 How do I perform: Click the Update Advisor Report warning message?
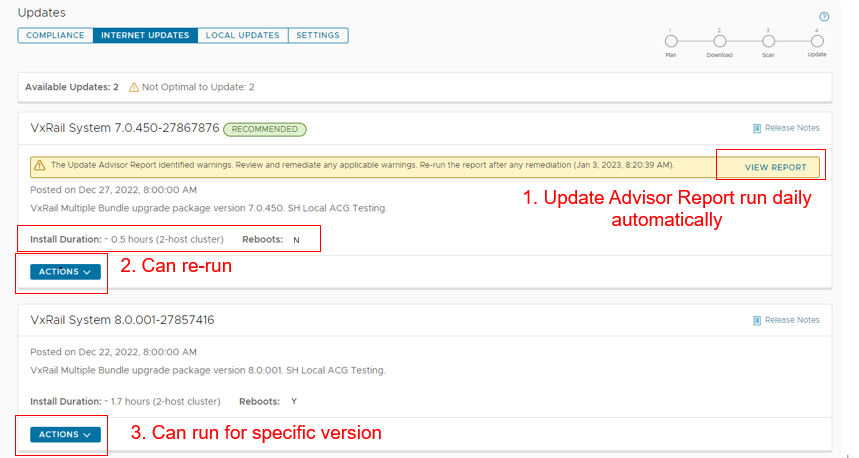pos(362,165)
